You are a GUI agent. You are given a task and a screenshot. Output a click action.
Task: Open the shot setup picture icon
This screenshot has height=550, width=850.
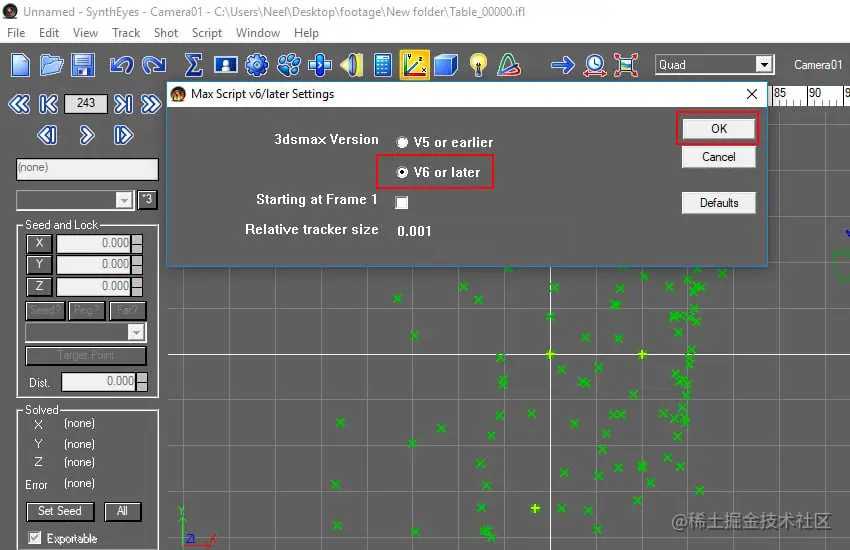[226, 65]
